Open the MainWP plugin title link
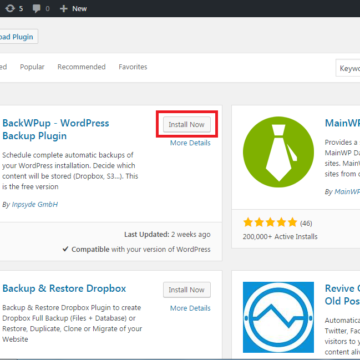 [x=342, y=123]
